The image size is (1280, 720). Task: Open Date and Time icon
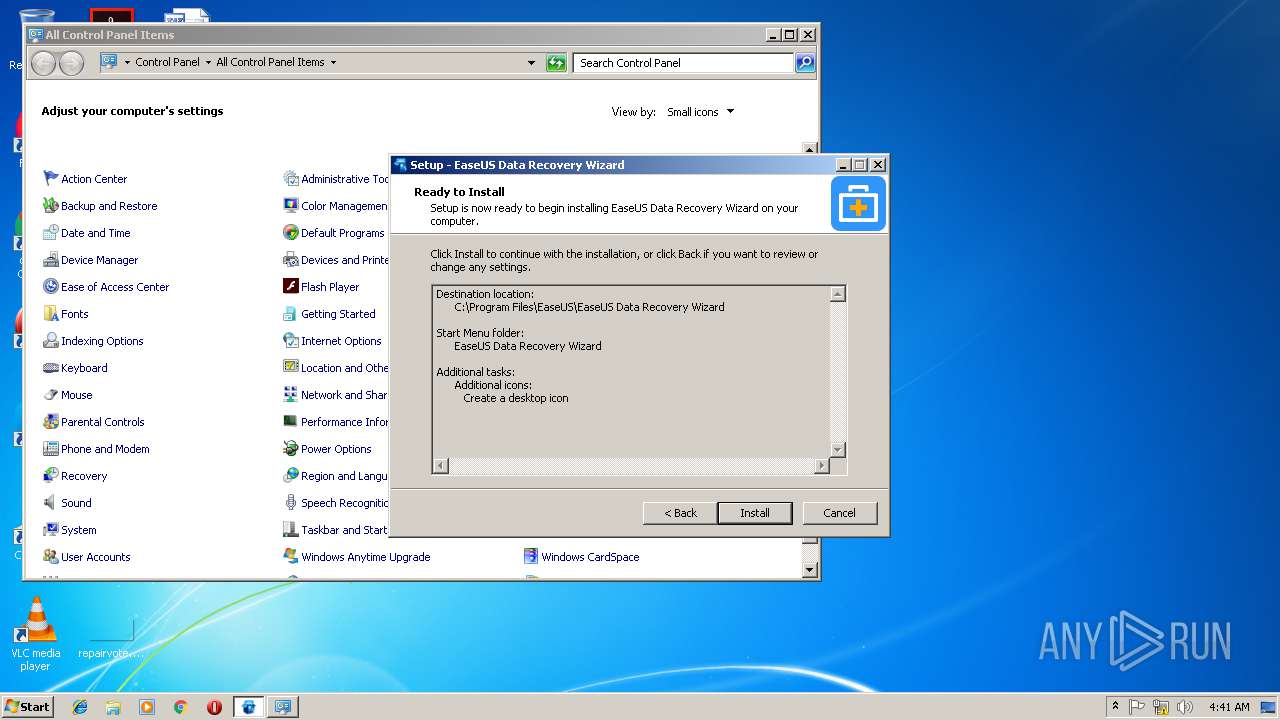pos(51,232)
